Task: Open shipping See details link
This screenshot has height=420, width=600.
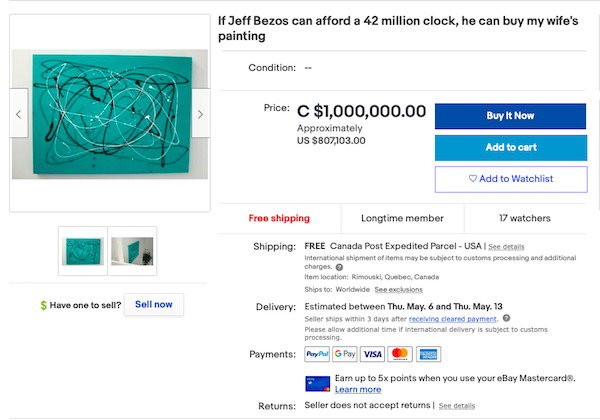Action: pos(506,246)
